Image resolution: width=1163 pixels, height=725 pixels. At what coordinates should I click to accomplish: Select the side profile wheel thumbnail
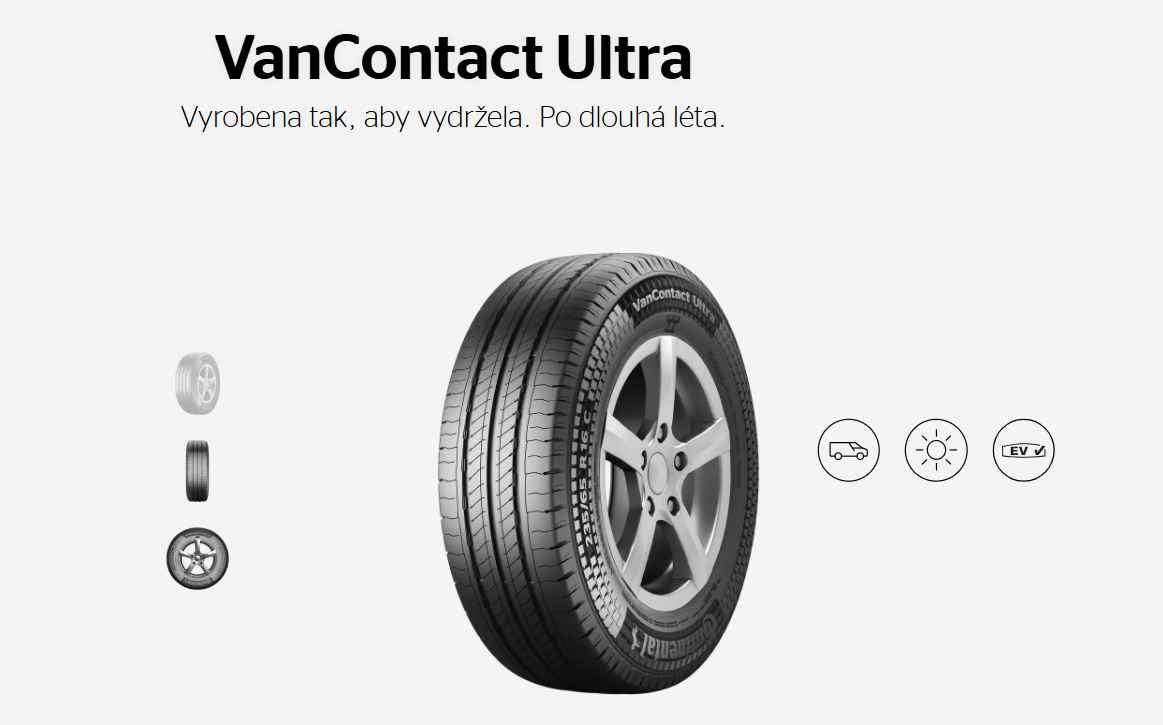pyautogui.click(x=197, y=559)
